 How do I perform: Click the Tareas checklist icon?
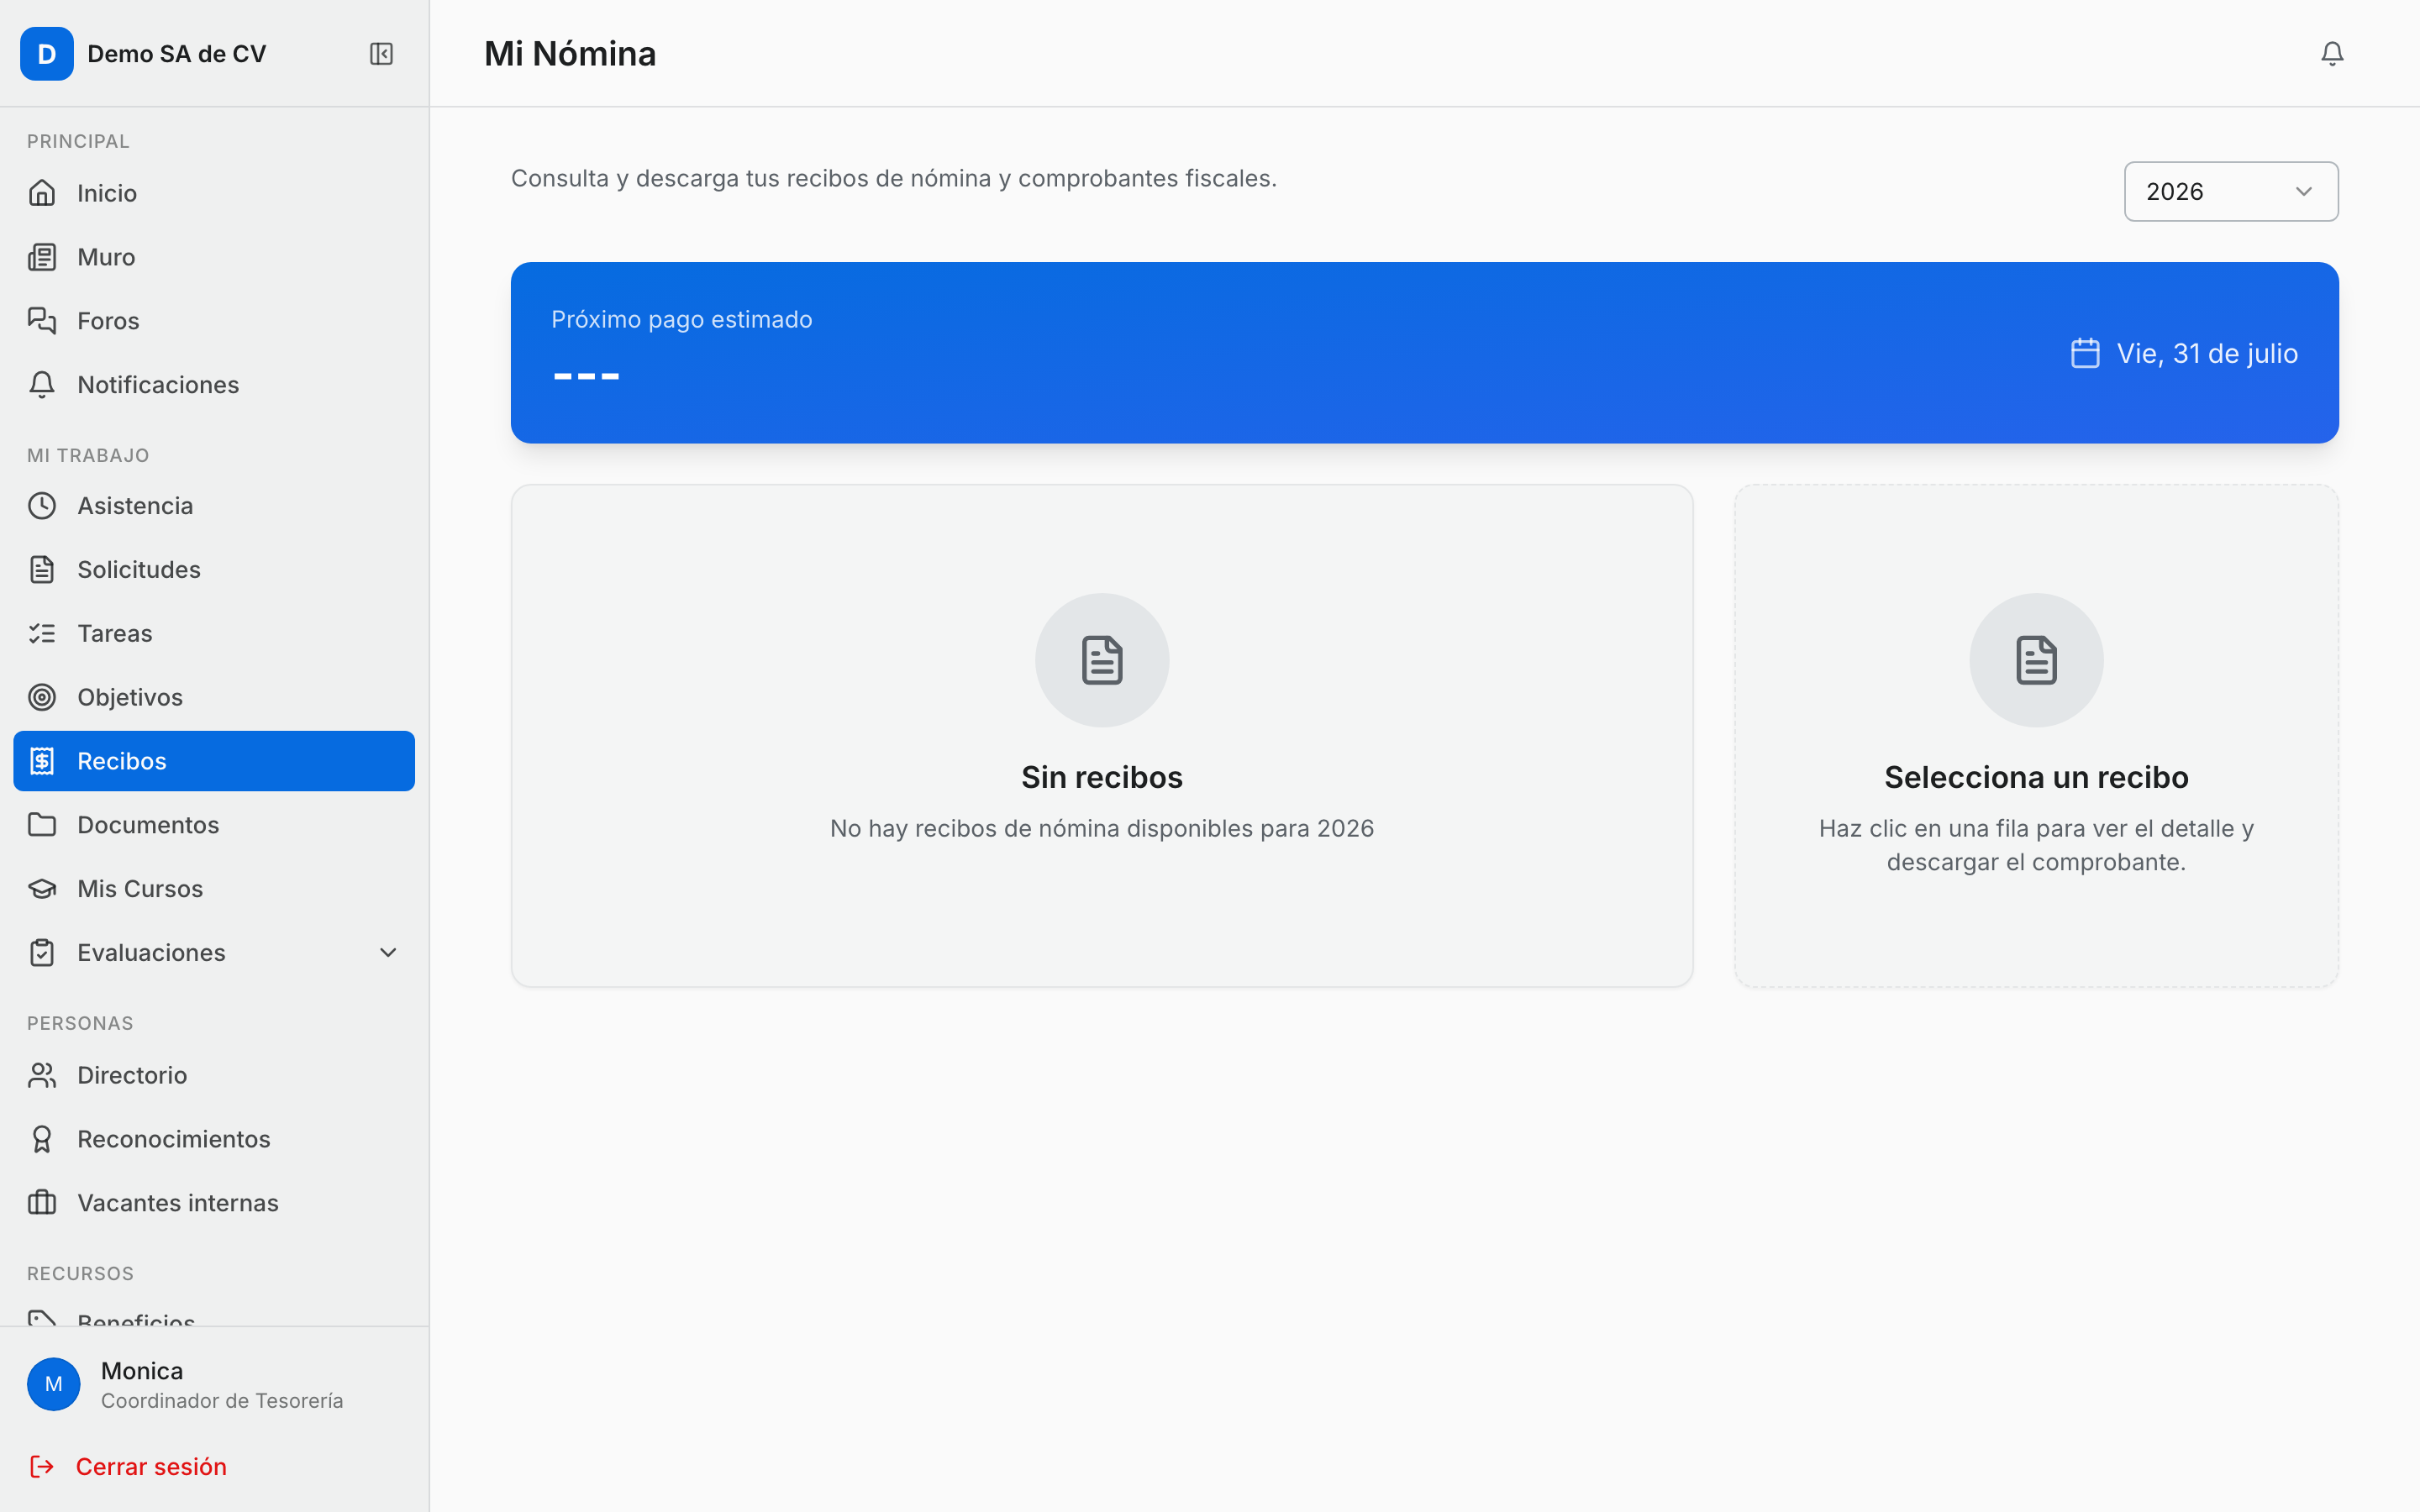point(42,634)
